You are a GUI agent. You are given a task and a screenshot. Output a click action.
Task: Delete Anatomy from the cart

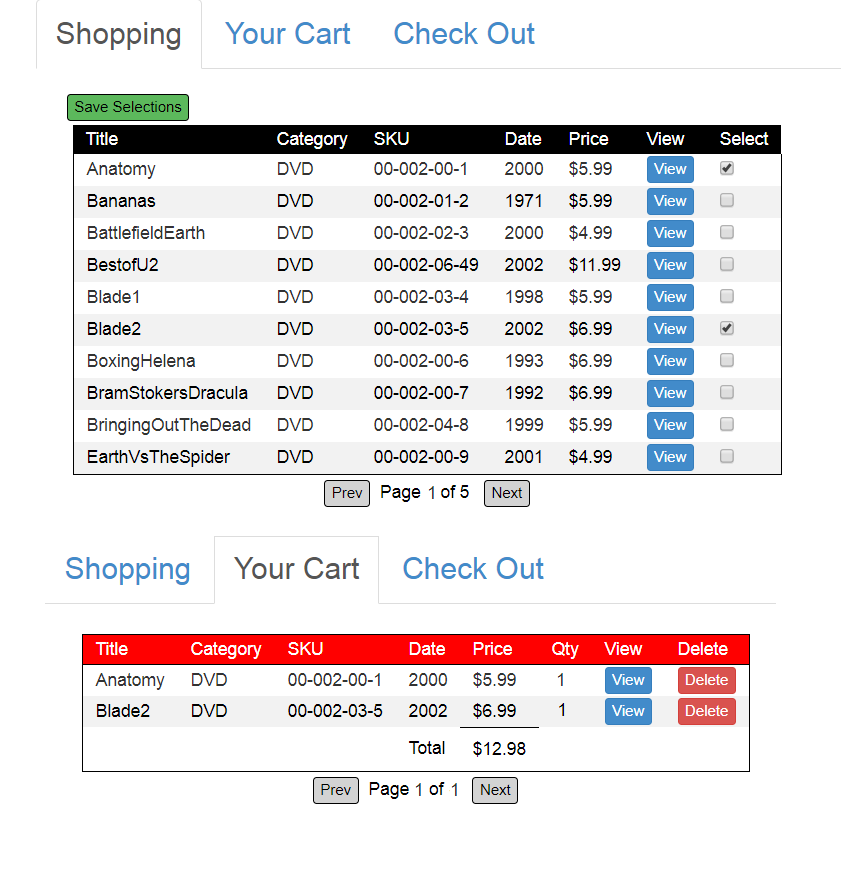pos(706,680)
